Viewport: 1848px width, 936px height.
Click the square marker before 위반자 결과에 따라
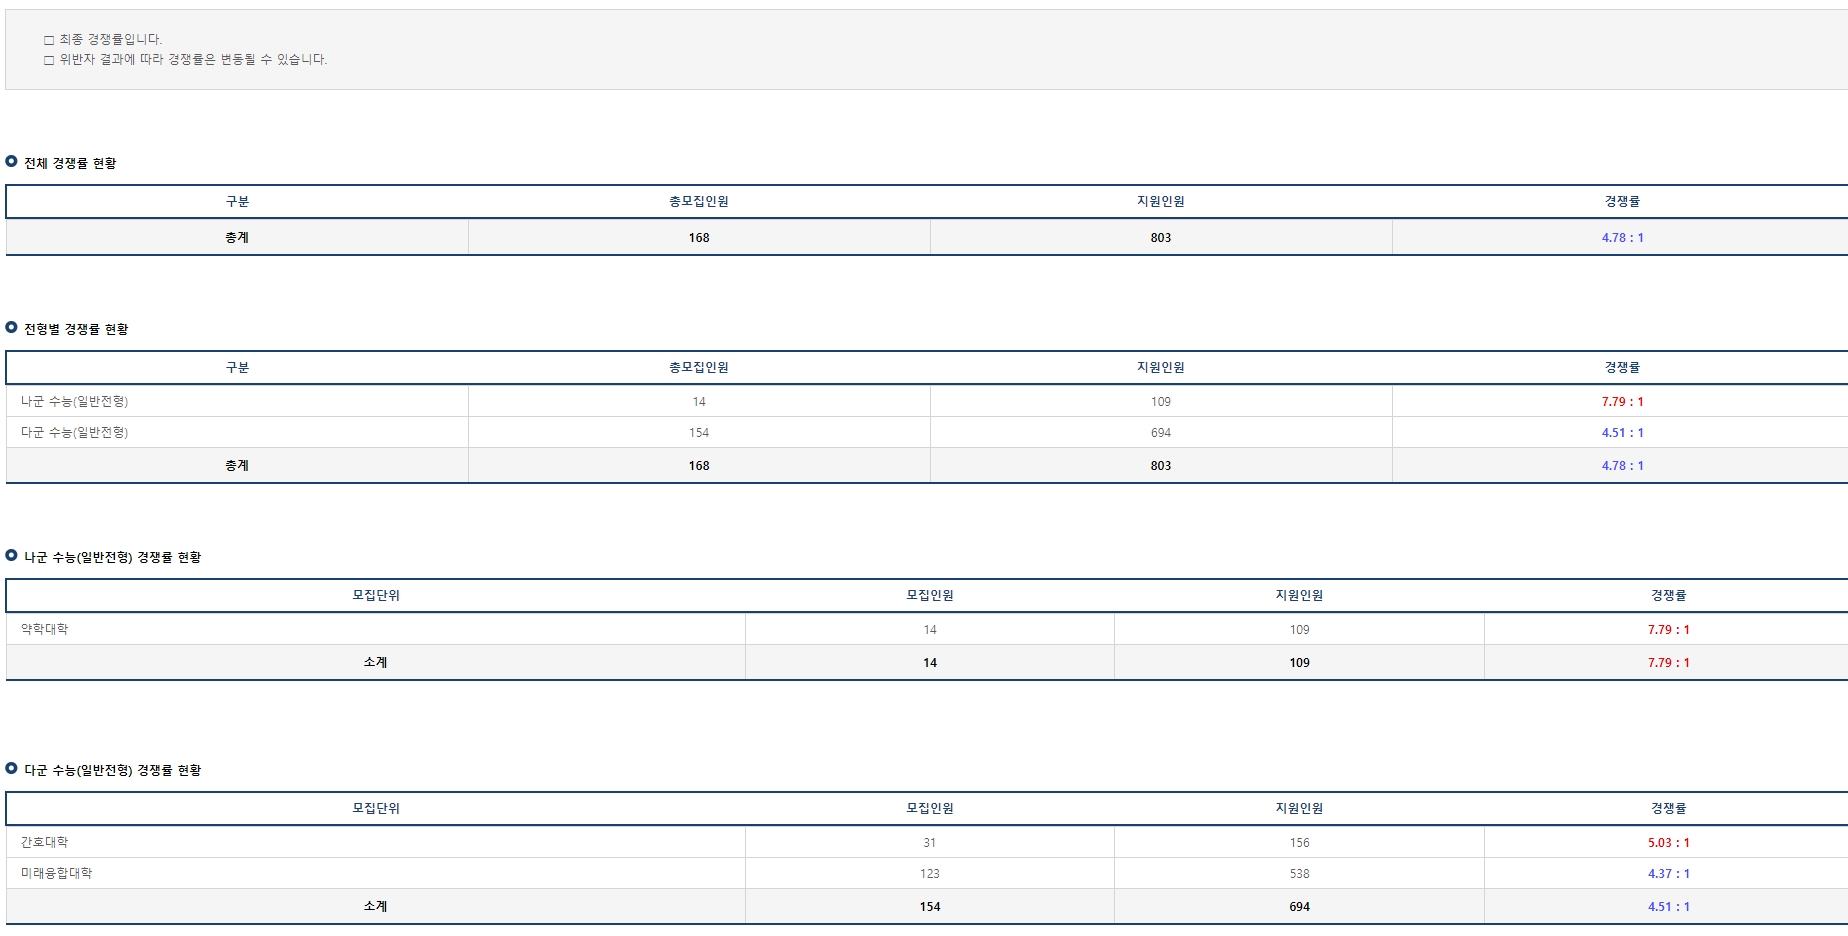[49, 60]
